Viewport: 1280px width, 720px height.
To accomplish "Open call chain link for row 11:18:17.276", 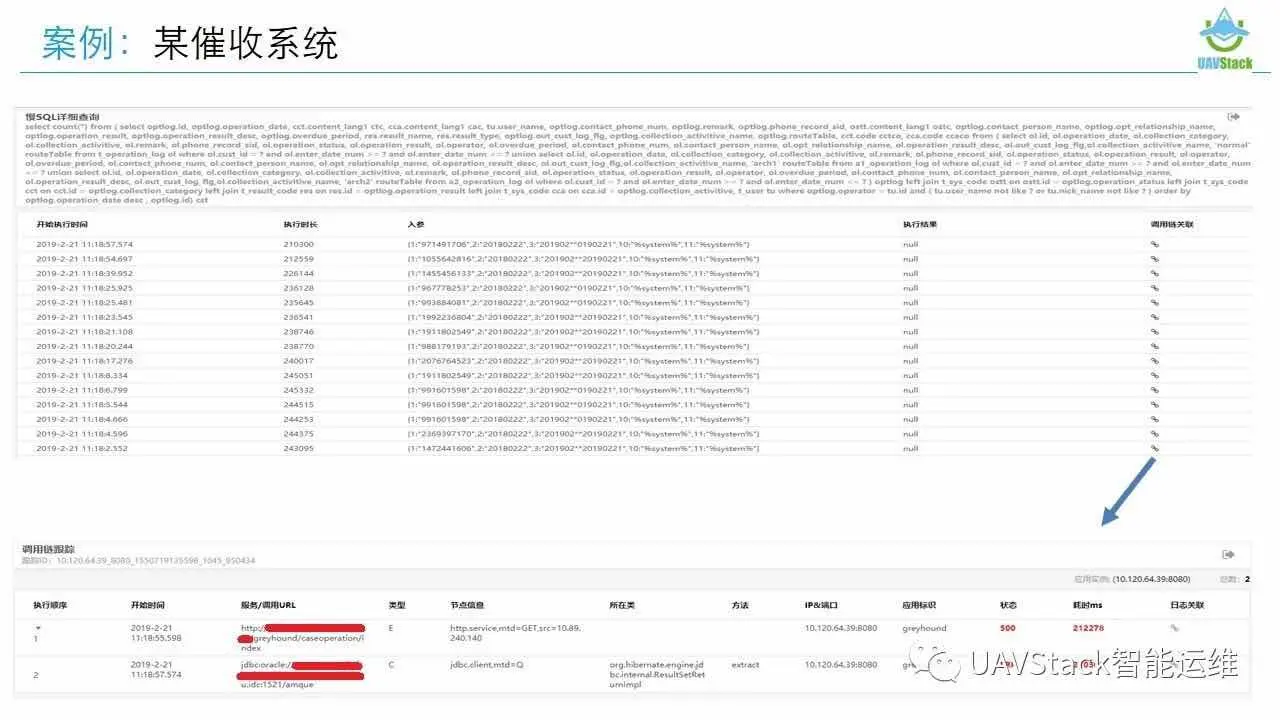I will [1155, 361].
